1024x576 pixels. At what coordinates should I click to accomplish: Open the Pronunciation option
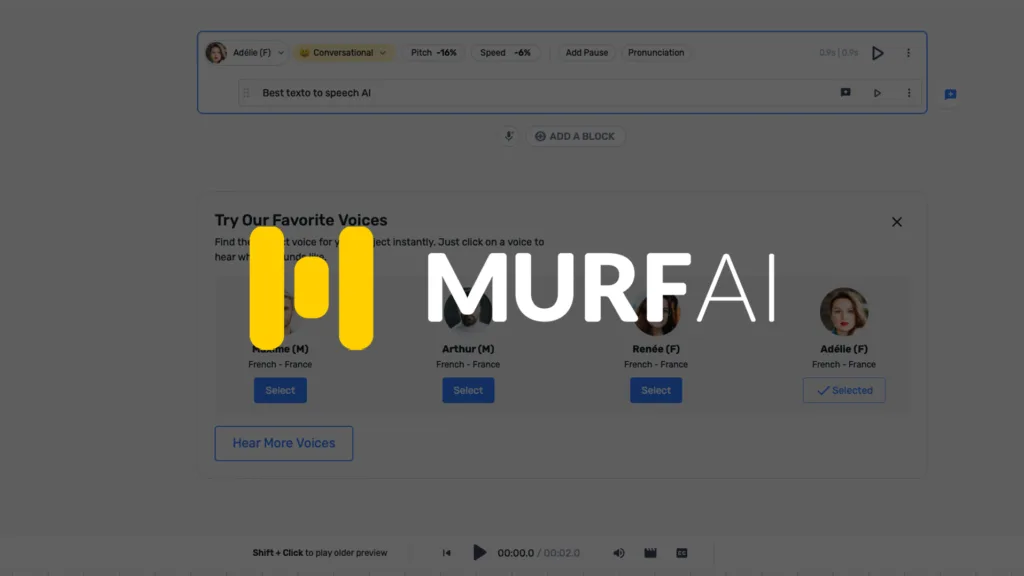pyautogui.click(x=656, y=53)
